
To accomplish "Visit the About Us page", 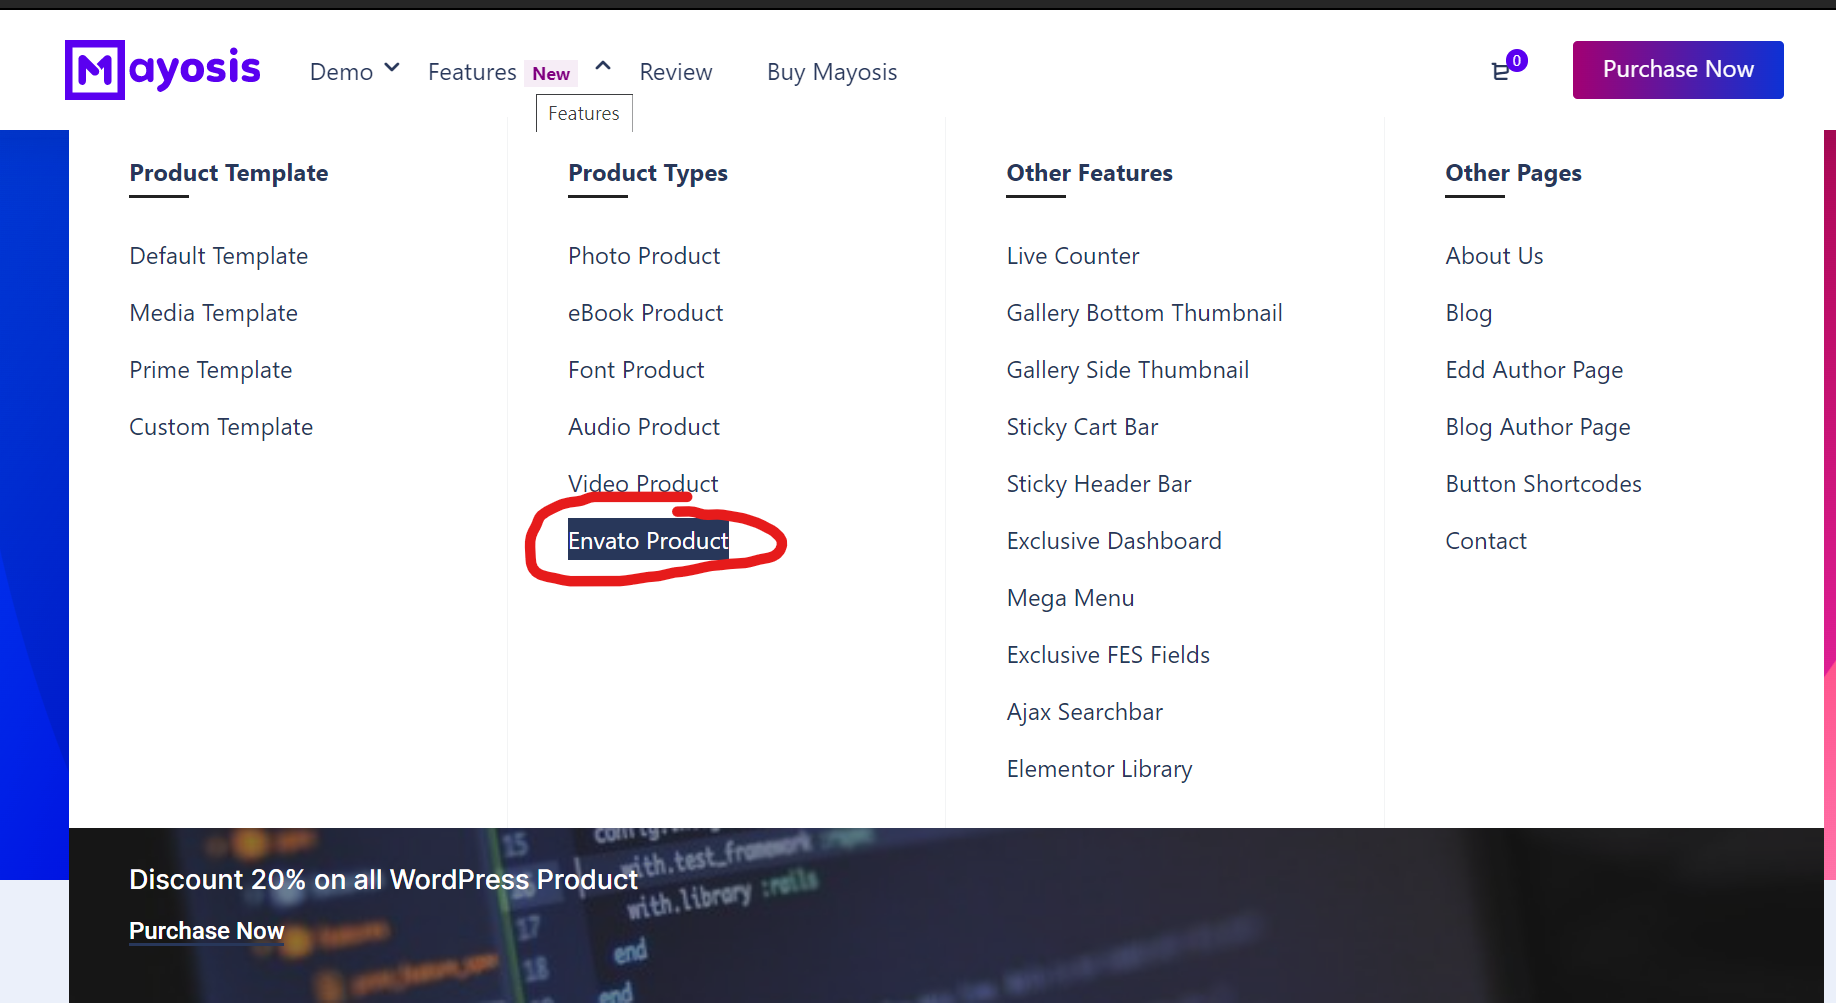I will pos(1494,256).
